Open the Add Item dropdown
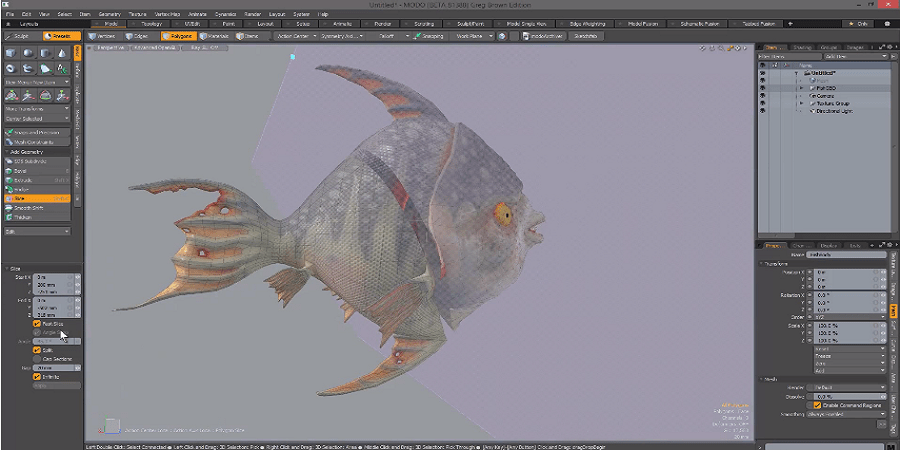900x450 pixels. 856,56
